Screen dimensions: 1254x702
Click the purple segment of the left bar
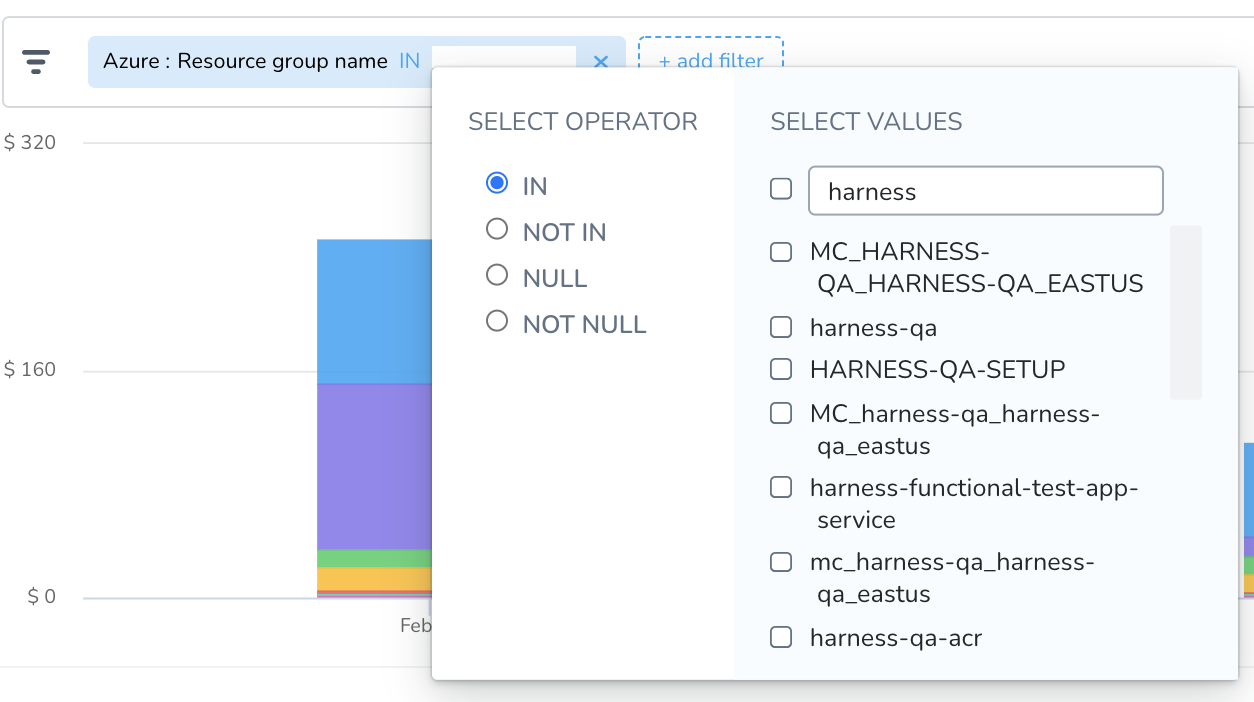coord(374,467)
